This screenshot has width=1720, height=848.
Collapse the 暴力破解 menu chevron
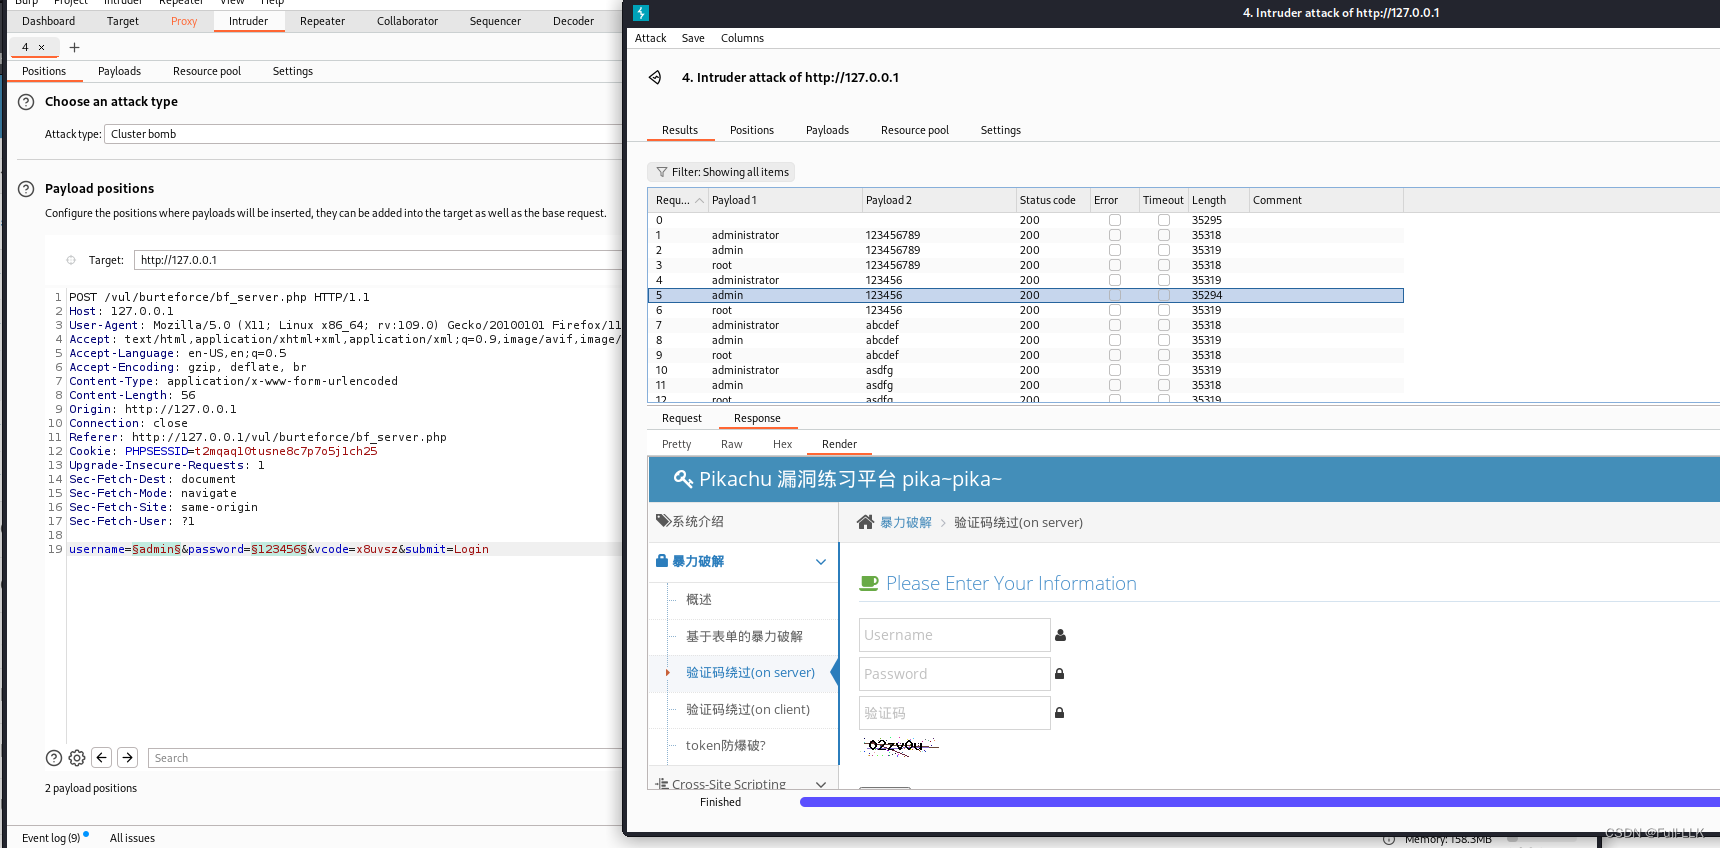pyautogui.click(x=821, y=562)
